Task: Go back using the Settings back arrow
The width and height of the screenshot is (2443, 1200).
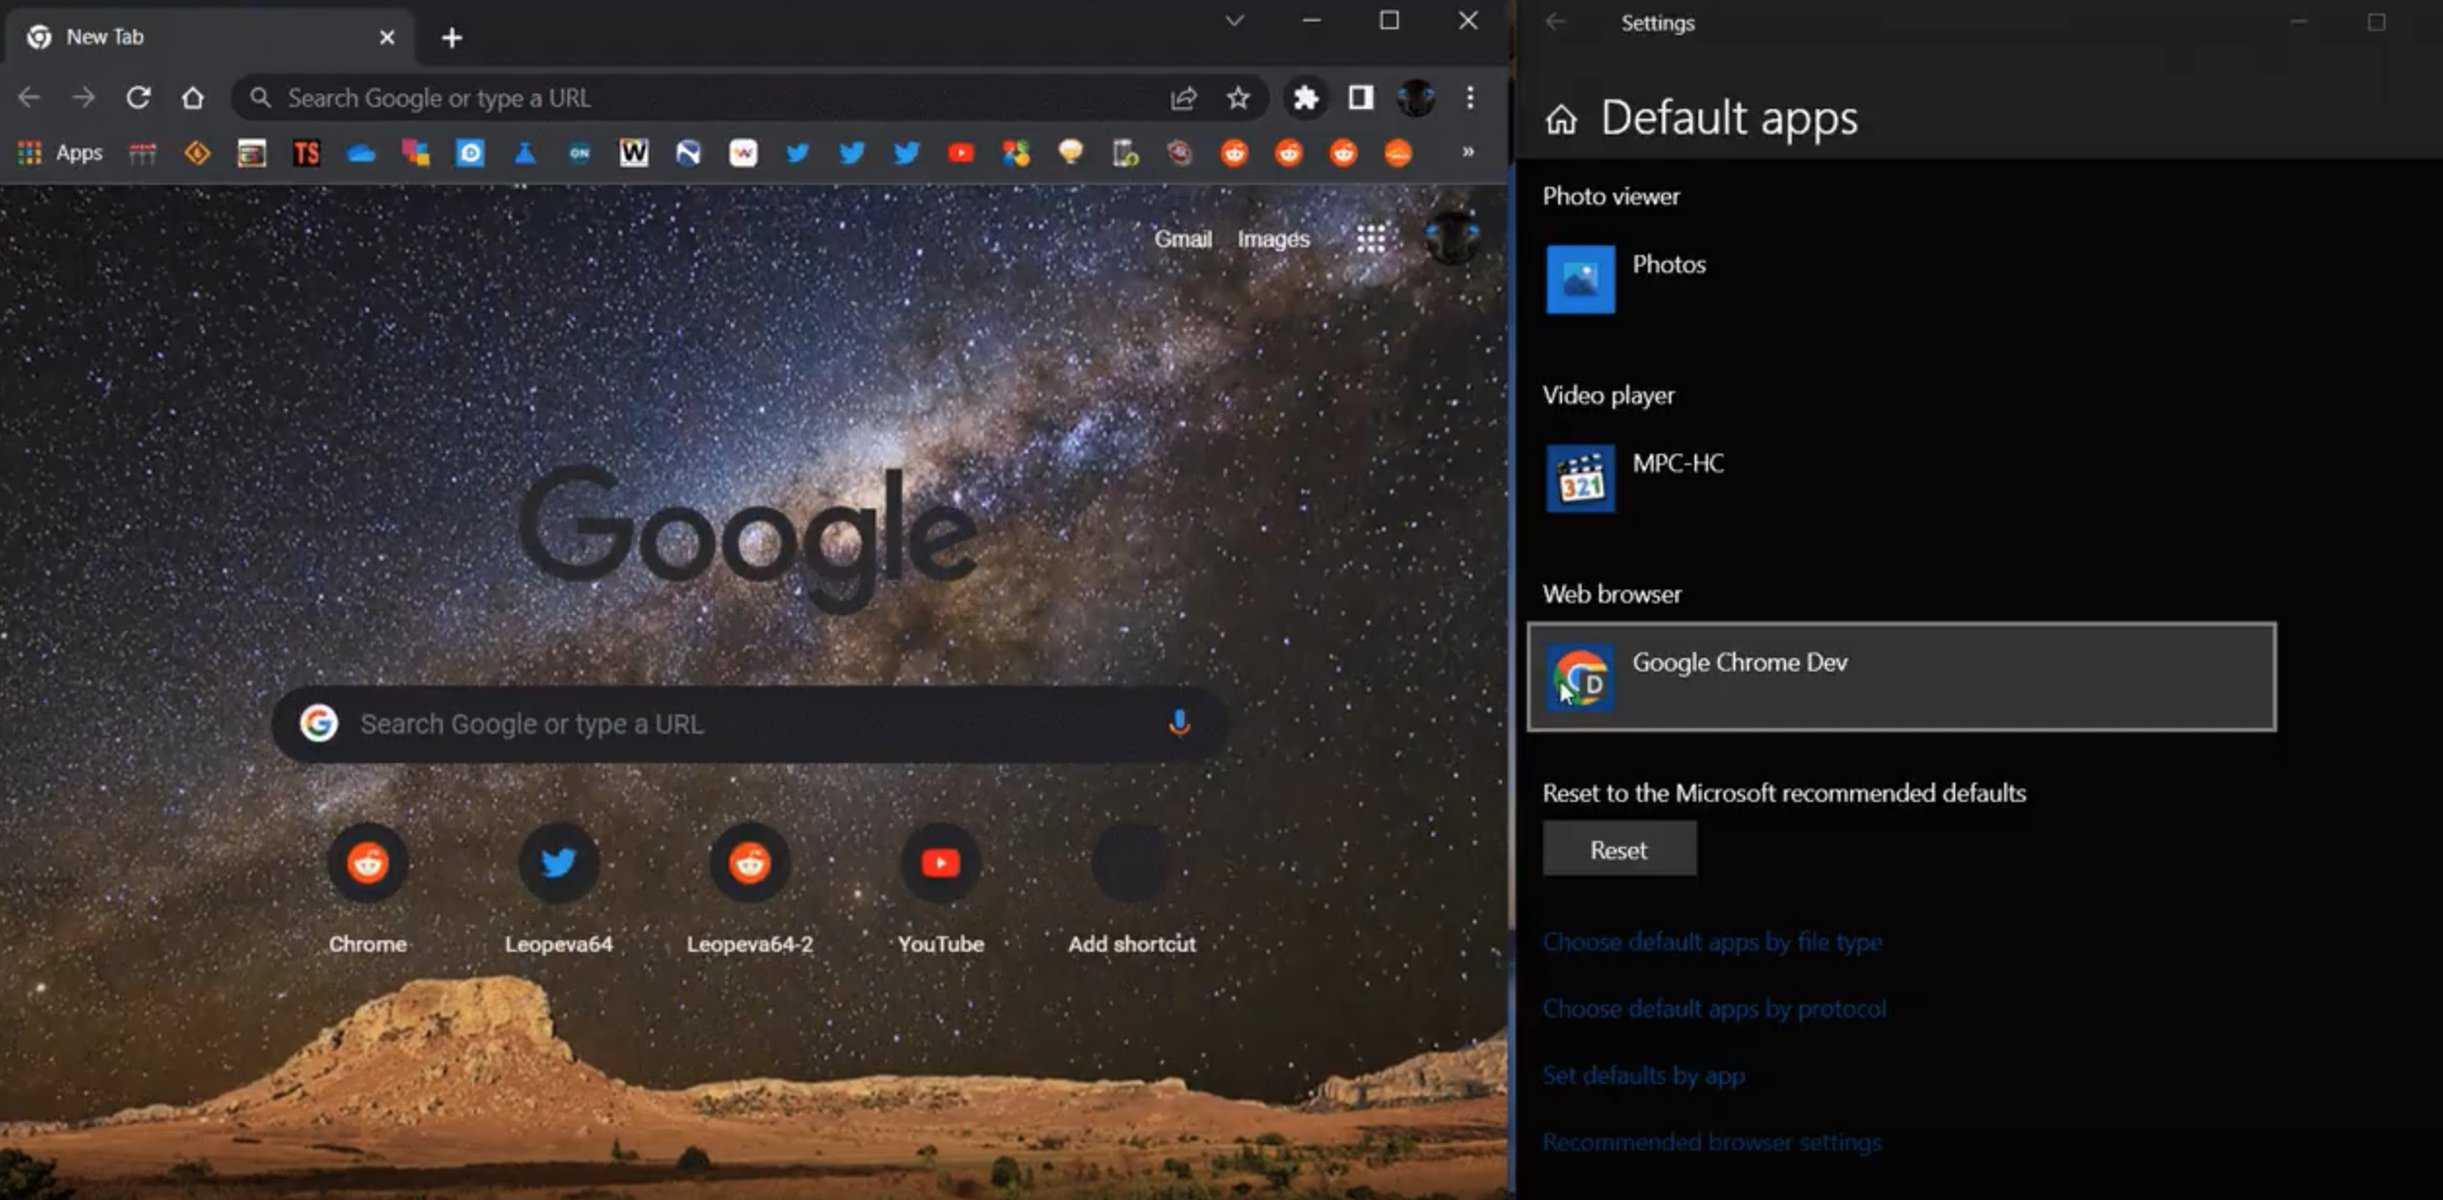Action: pos(1556,22)
